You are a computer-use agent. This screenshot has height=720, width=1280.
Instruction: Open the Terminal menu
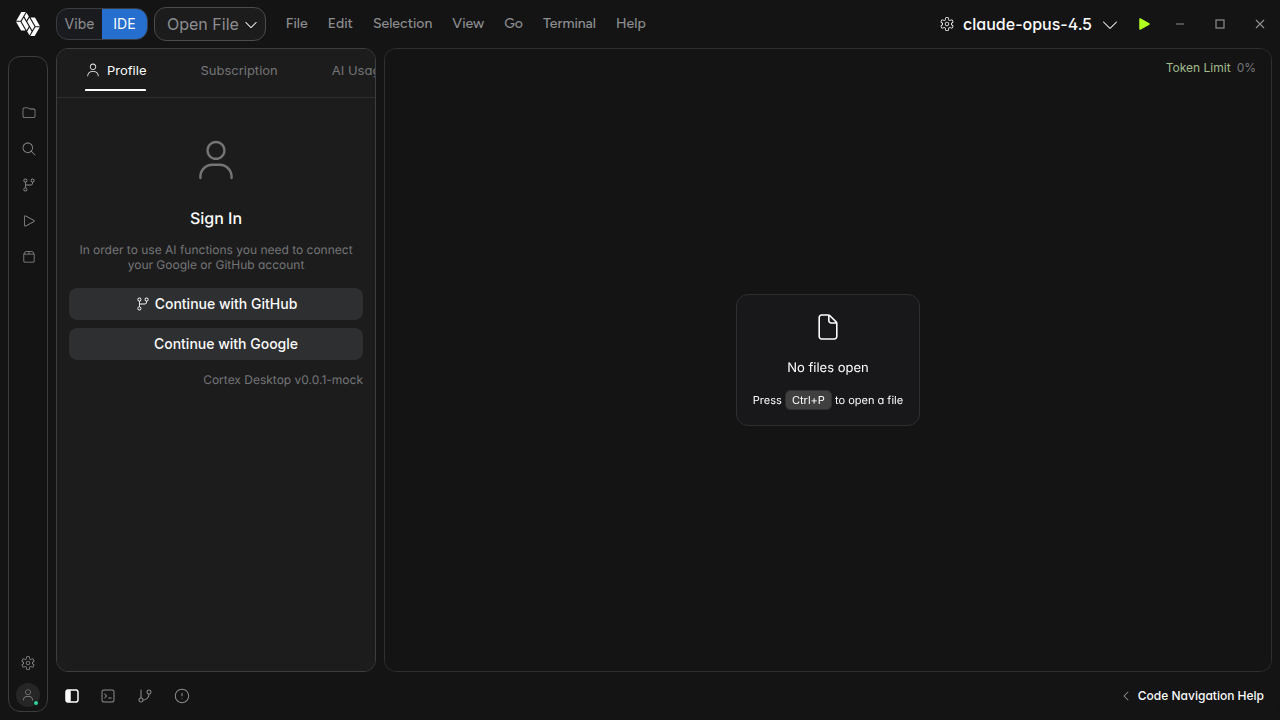pos(569,23)
